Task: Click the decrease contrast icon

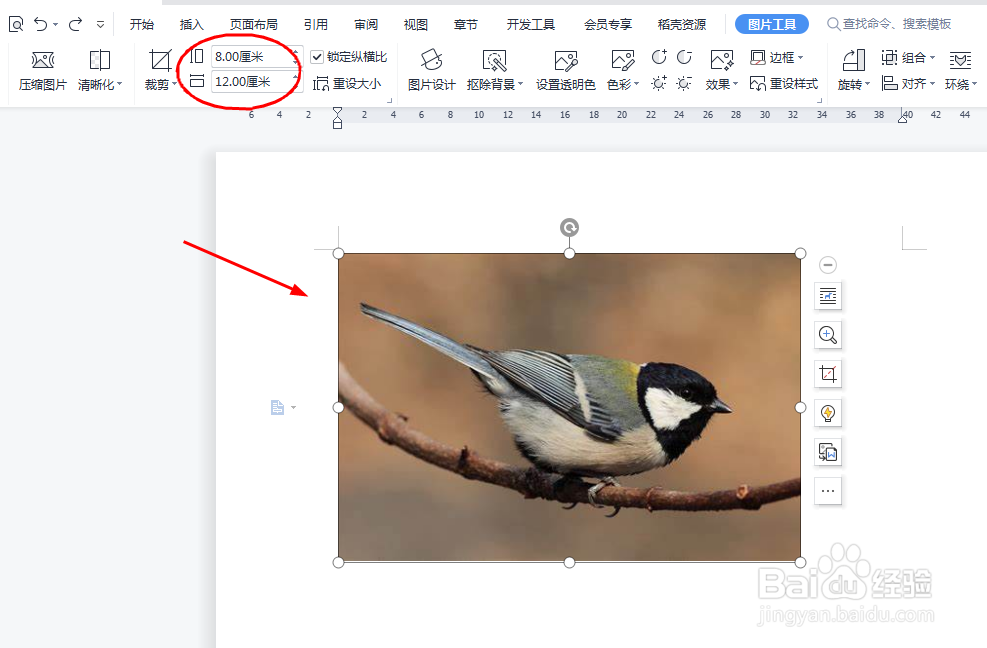Action: click(x=684, y=57)
